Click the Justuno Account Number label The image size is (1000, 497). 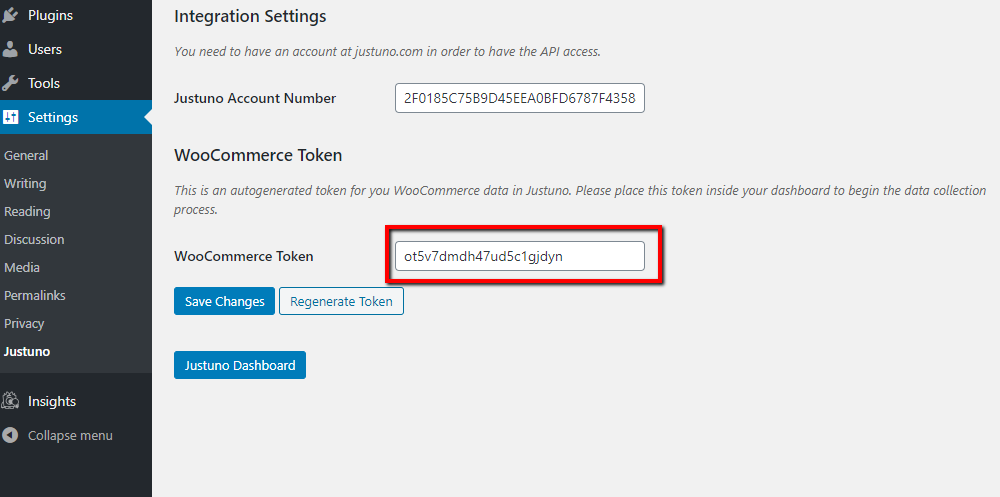point(255,98)
